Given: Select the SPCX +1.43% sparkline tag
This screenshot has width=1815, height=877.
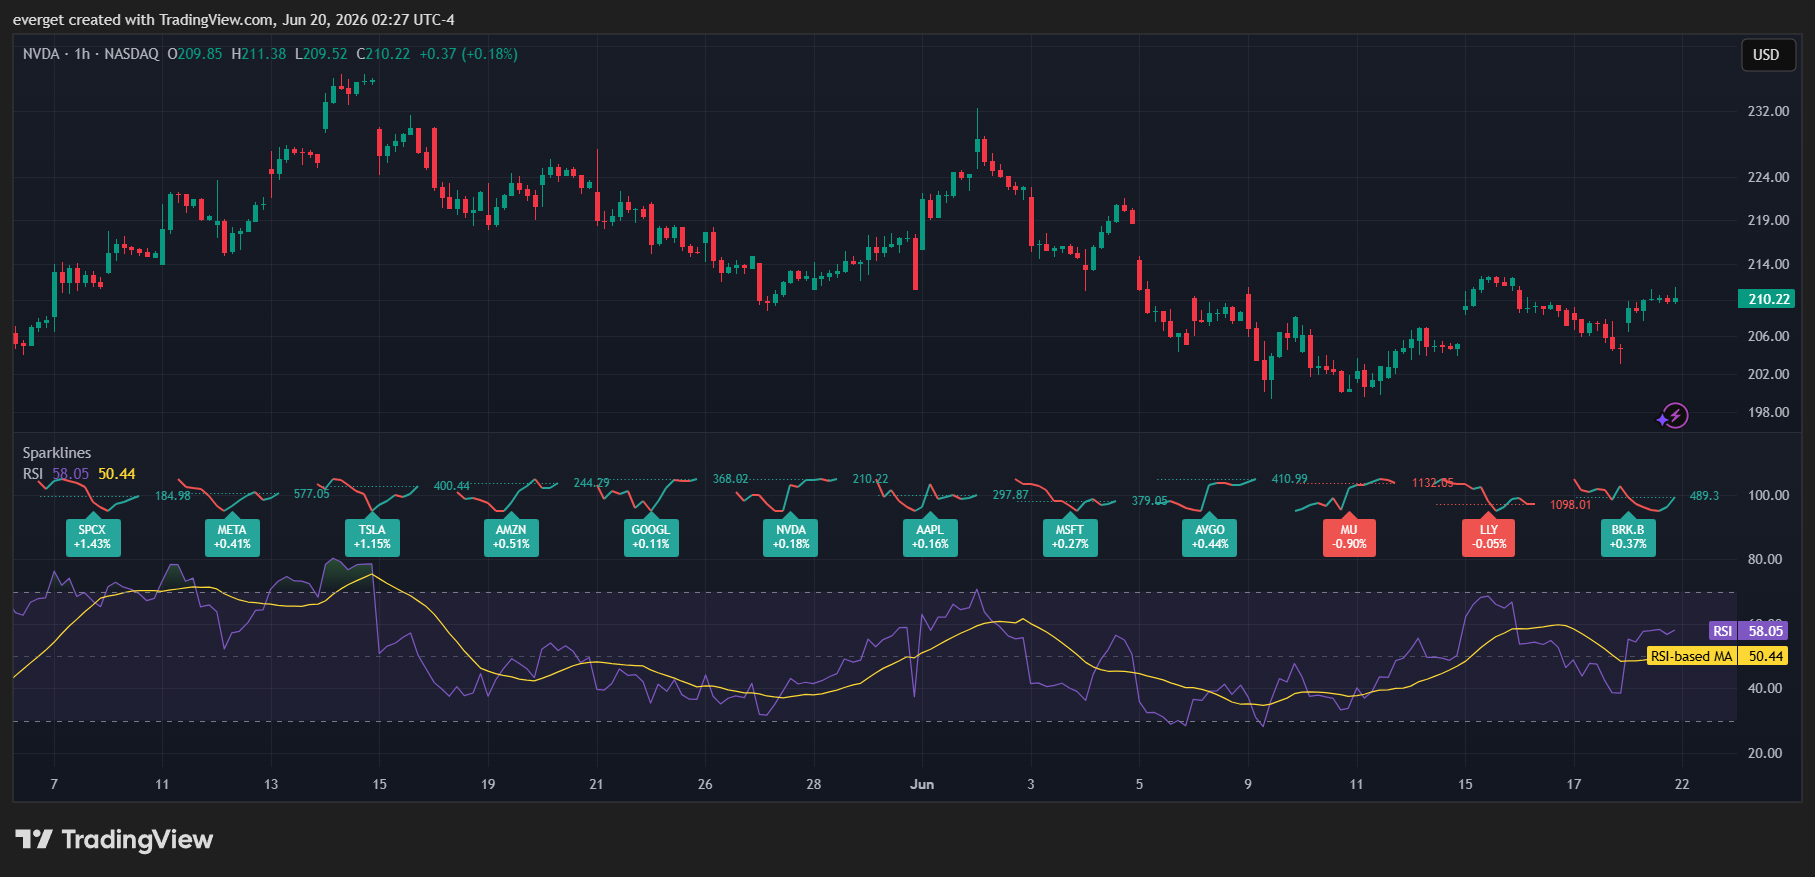Looking at the screenshot, I should coord(92,537).
